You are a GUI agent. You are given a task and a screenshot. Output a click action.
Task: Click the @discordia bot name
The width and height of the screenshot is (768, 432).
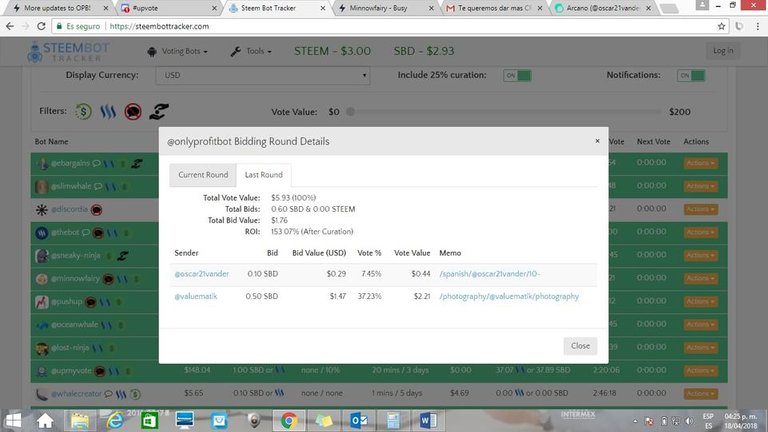[69, 209]
